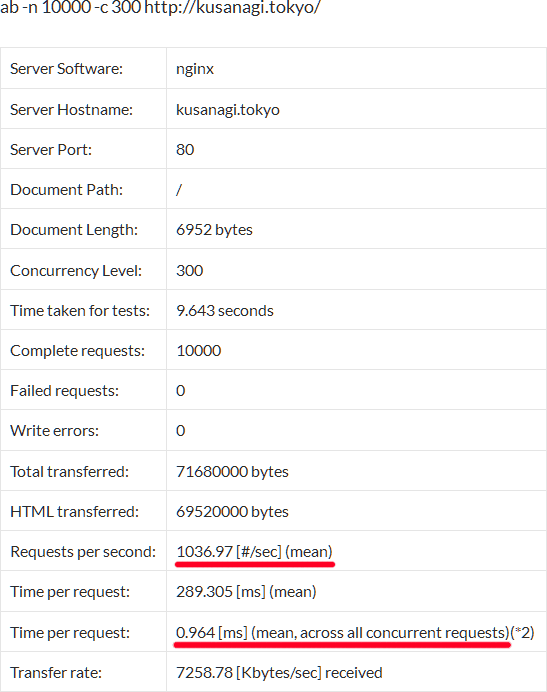Select the 7258.78 Kbytes/sec transfer rate
The width and height of the screenshot is (547, 692).
(x=279, y=673)
